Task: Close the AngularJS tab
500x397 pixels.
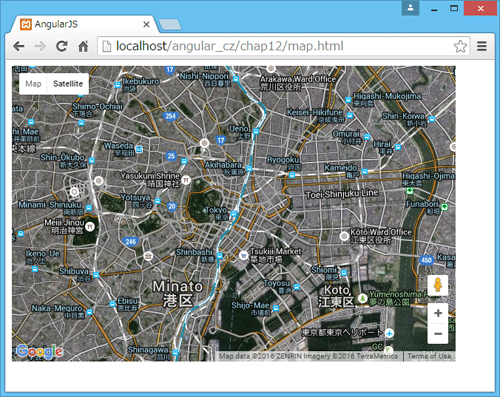Action: (x=146, y=24)
